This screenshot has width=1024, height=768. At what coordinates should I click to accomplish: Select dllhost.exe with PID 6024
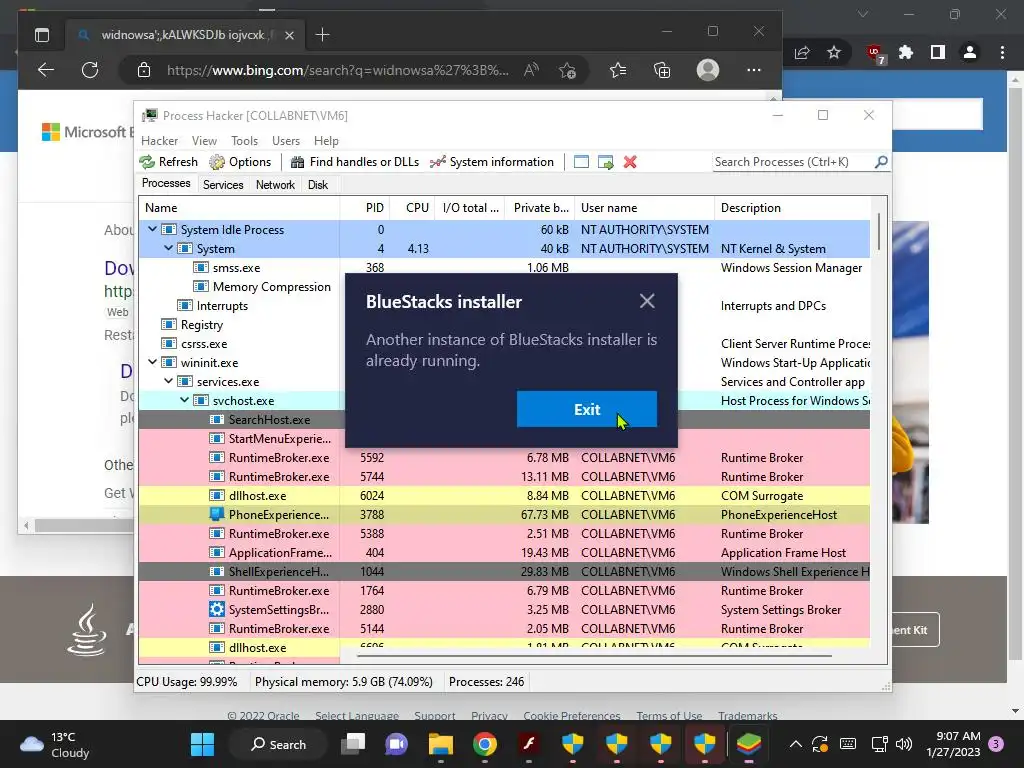[504, 496]
